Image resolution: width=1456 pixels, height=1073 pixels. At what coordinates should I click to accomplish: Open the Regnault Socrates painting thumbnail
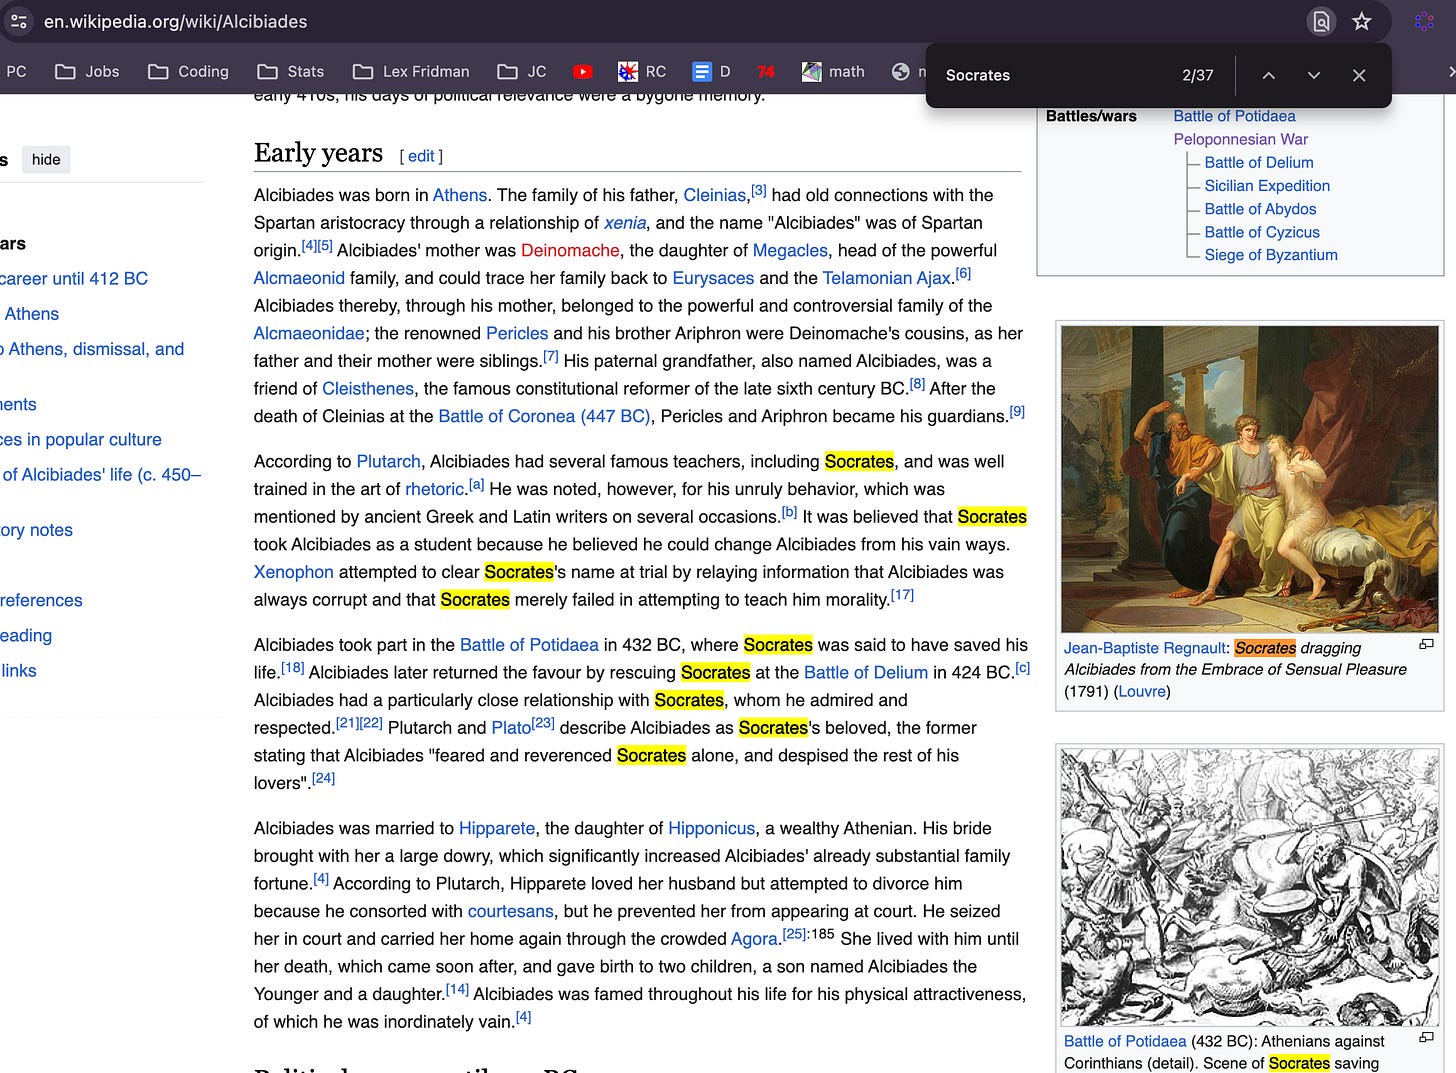click(1250, 478)
